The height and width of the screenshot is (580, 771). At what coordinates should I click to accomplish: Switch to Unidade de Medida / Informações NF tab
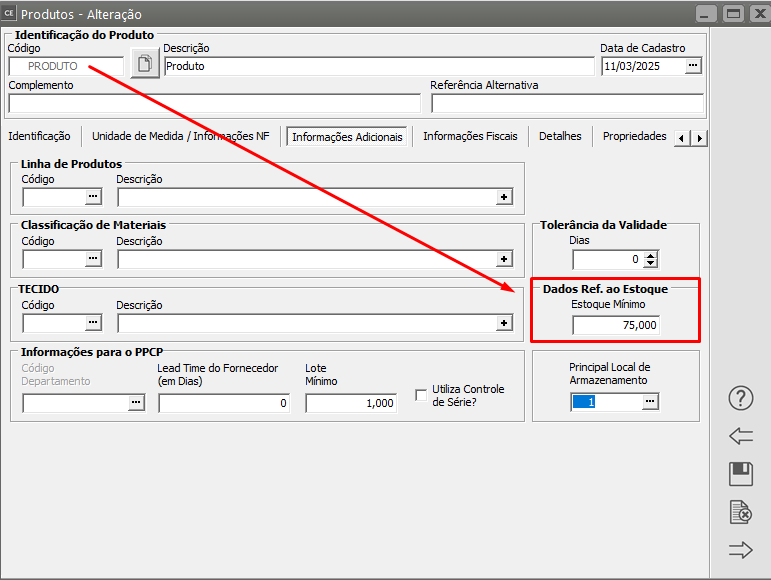click(x=180, y=137)
